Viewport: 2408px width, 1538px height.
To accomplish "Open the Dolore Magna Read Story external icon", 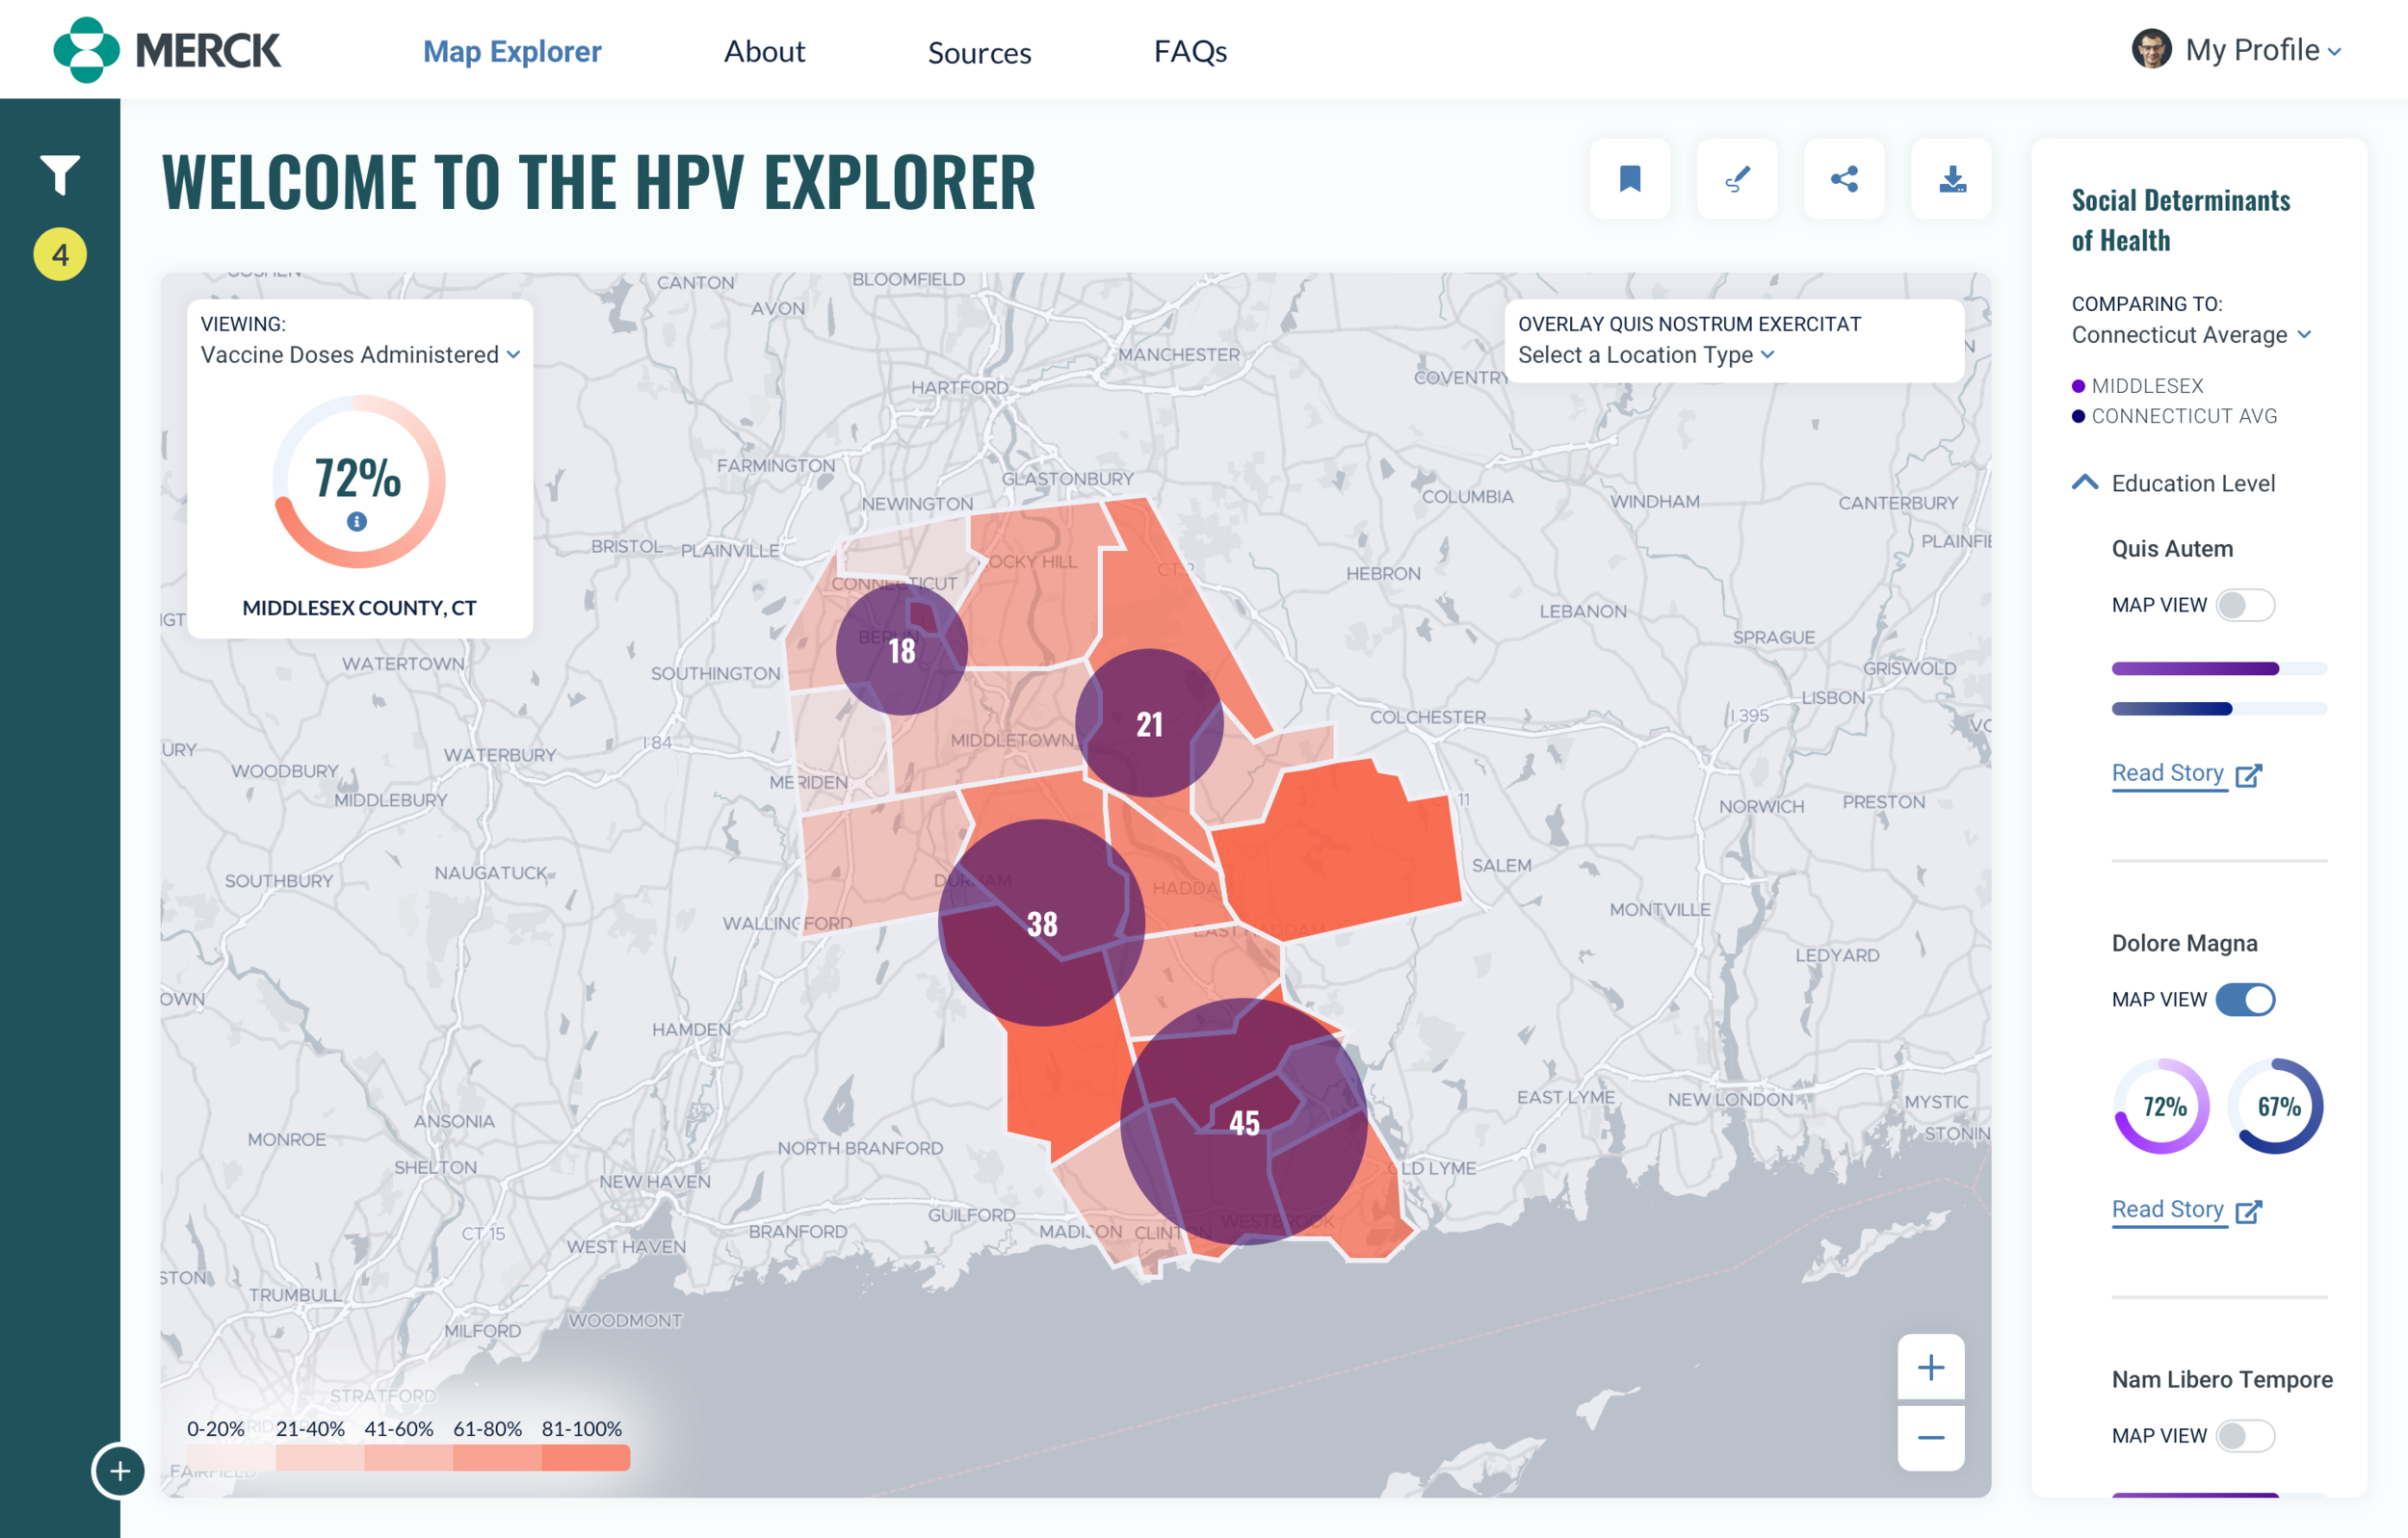I will click(2249, 1211).
